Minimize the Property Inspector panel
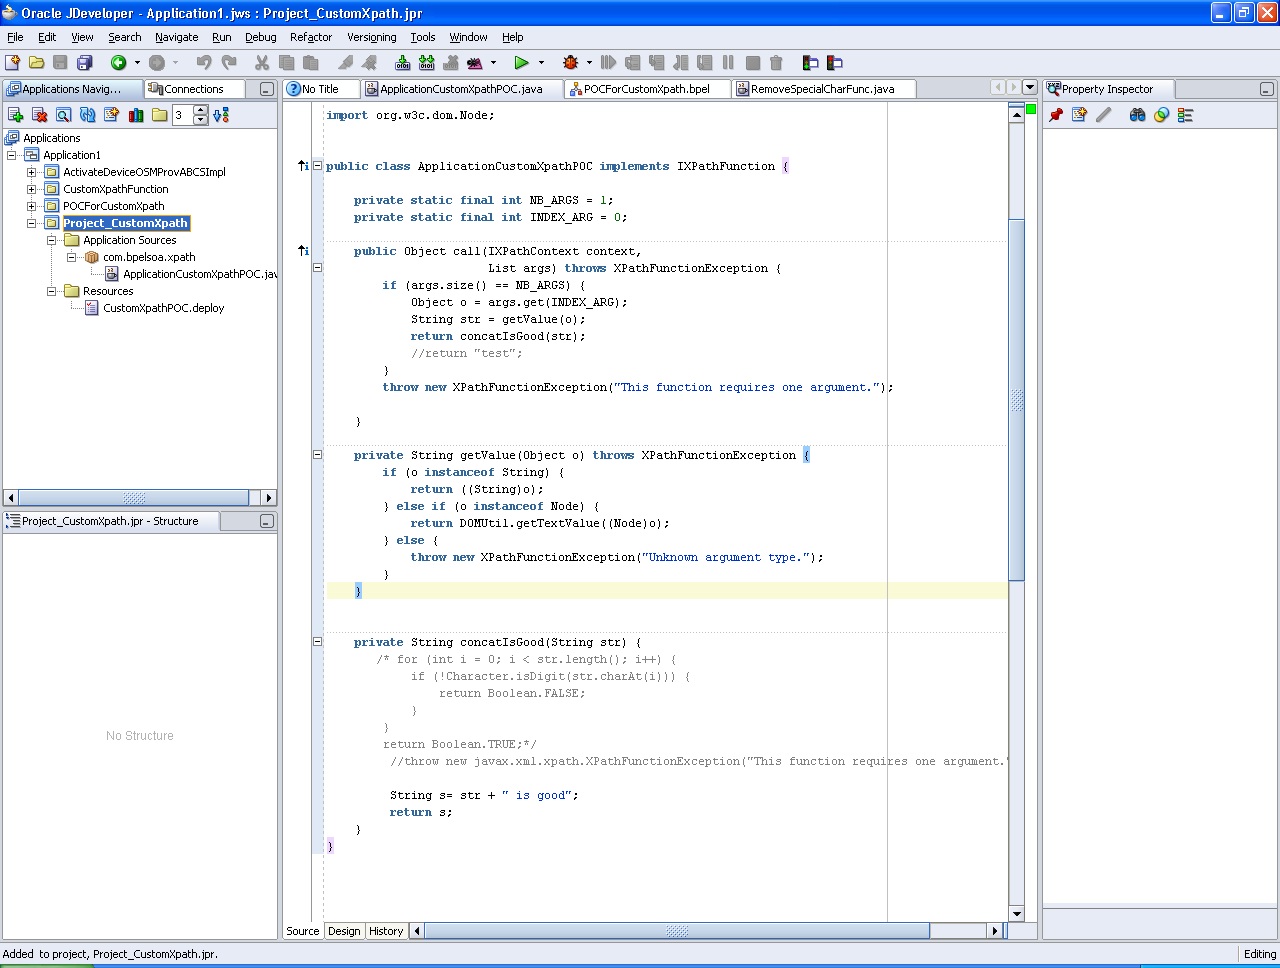This screenshot has width=1280, height=968. [x=1266, y=89]
